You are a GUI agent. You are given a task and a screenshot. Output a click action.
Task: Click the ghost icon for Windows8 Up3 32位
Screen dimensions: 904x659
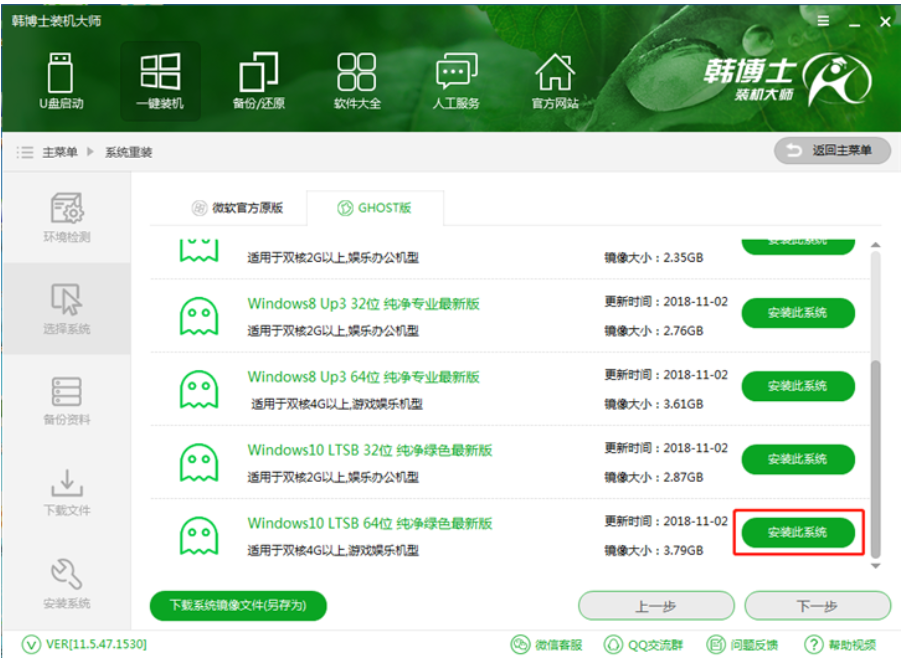199,316
